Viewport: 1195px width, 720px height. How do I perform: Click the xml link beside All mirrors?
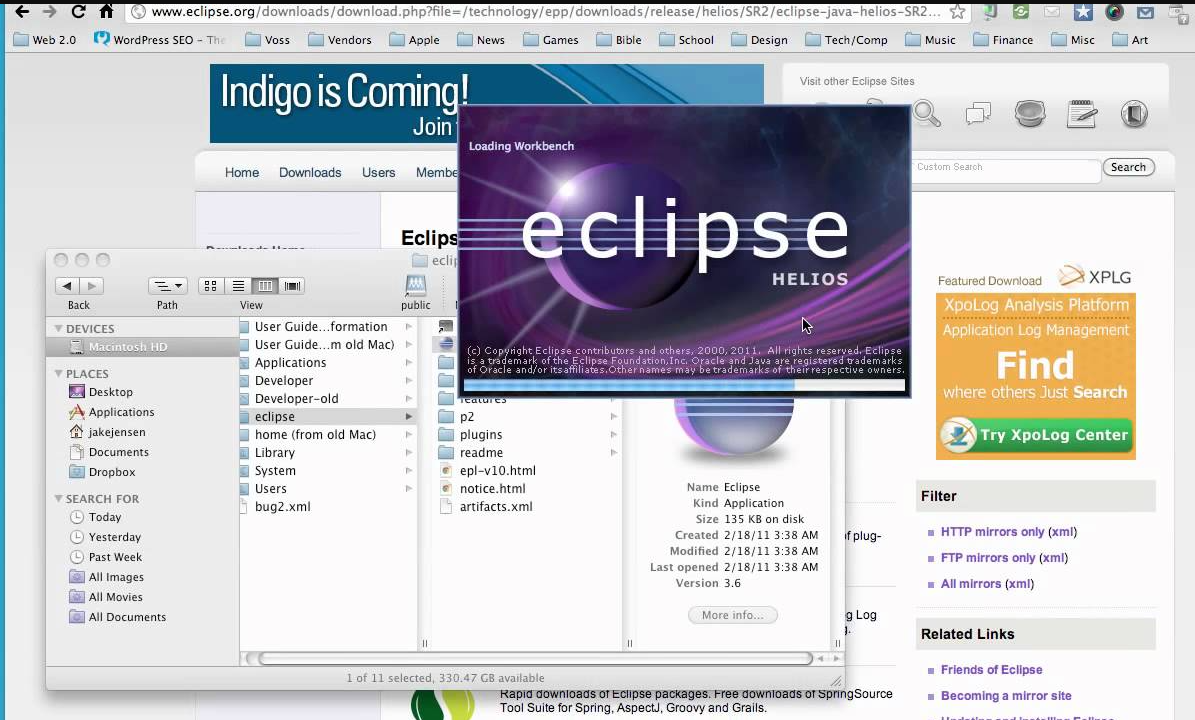1019,584
